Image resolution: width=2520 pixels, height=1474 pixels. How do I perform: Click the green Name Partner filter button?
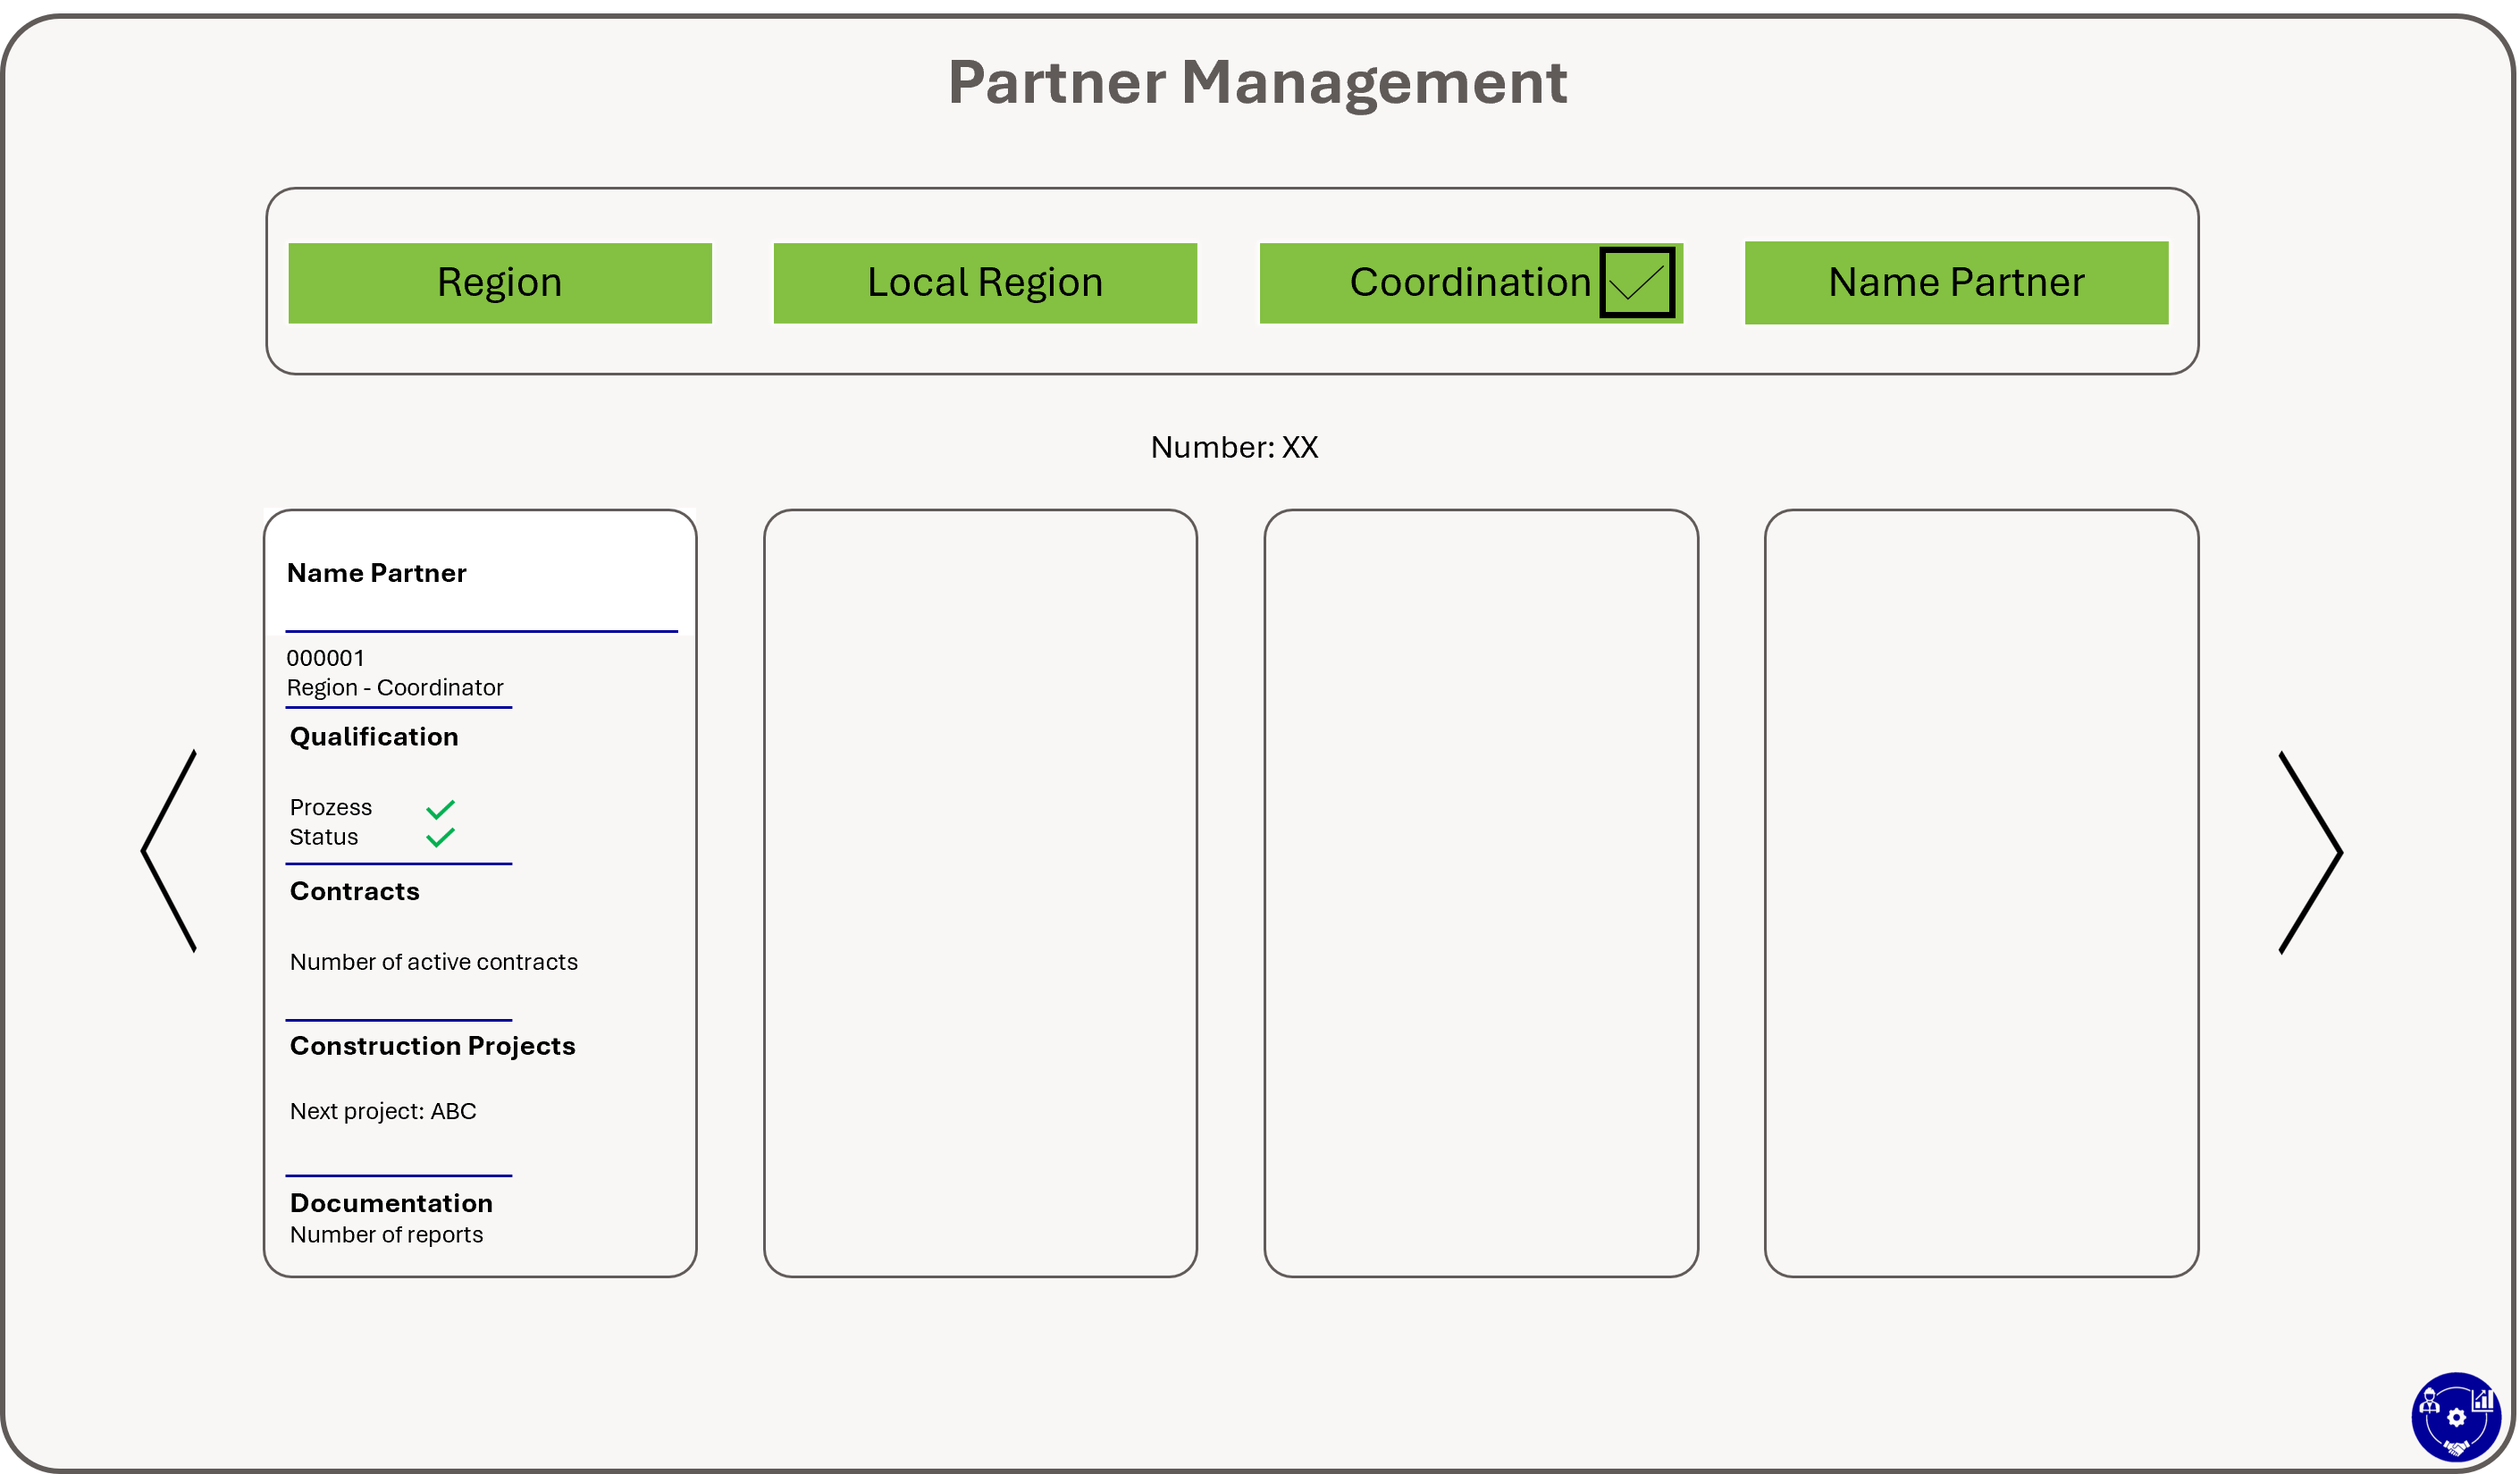pos(1956,282)
